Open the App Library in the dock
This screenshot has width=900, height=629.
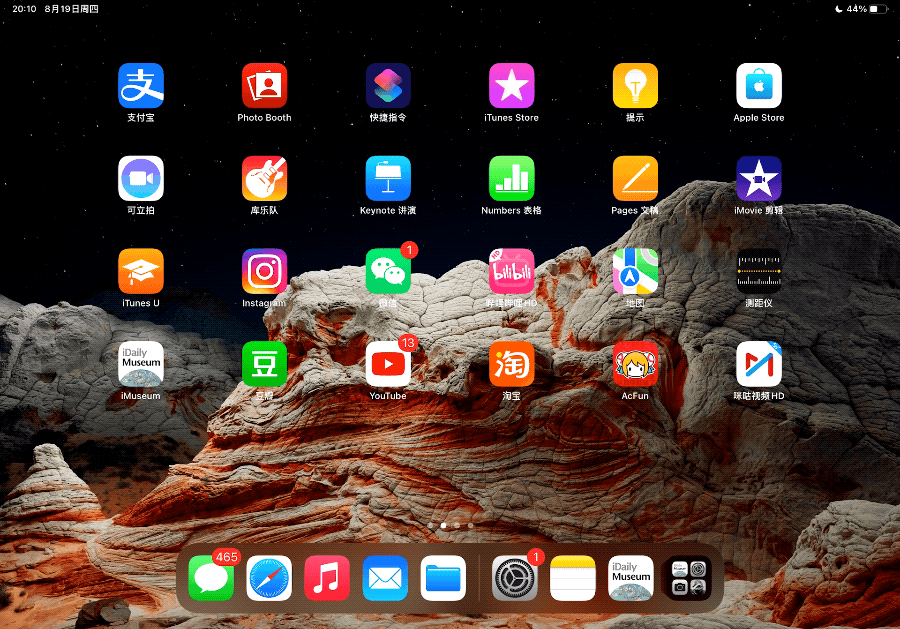pos(689,578)
